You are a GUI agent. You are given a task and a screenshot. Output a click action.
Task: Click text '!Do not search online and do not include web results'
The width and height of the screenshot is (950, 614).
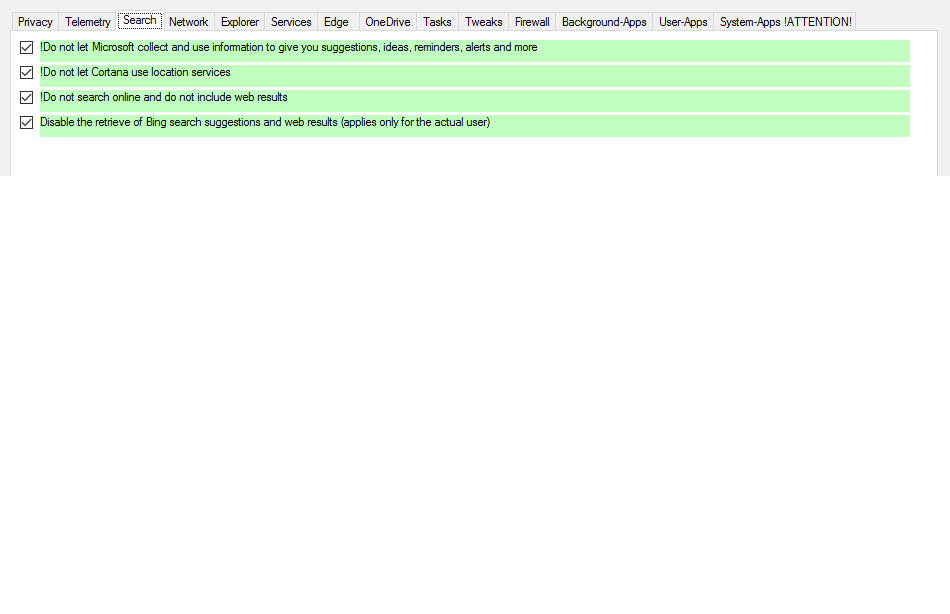coord(164,97)
